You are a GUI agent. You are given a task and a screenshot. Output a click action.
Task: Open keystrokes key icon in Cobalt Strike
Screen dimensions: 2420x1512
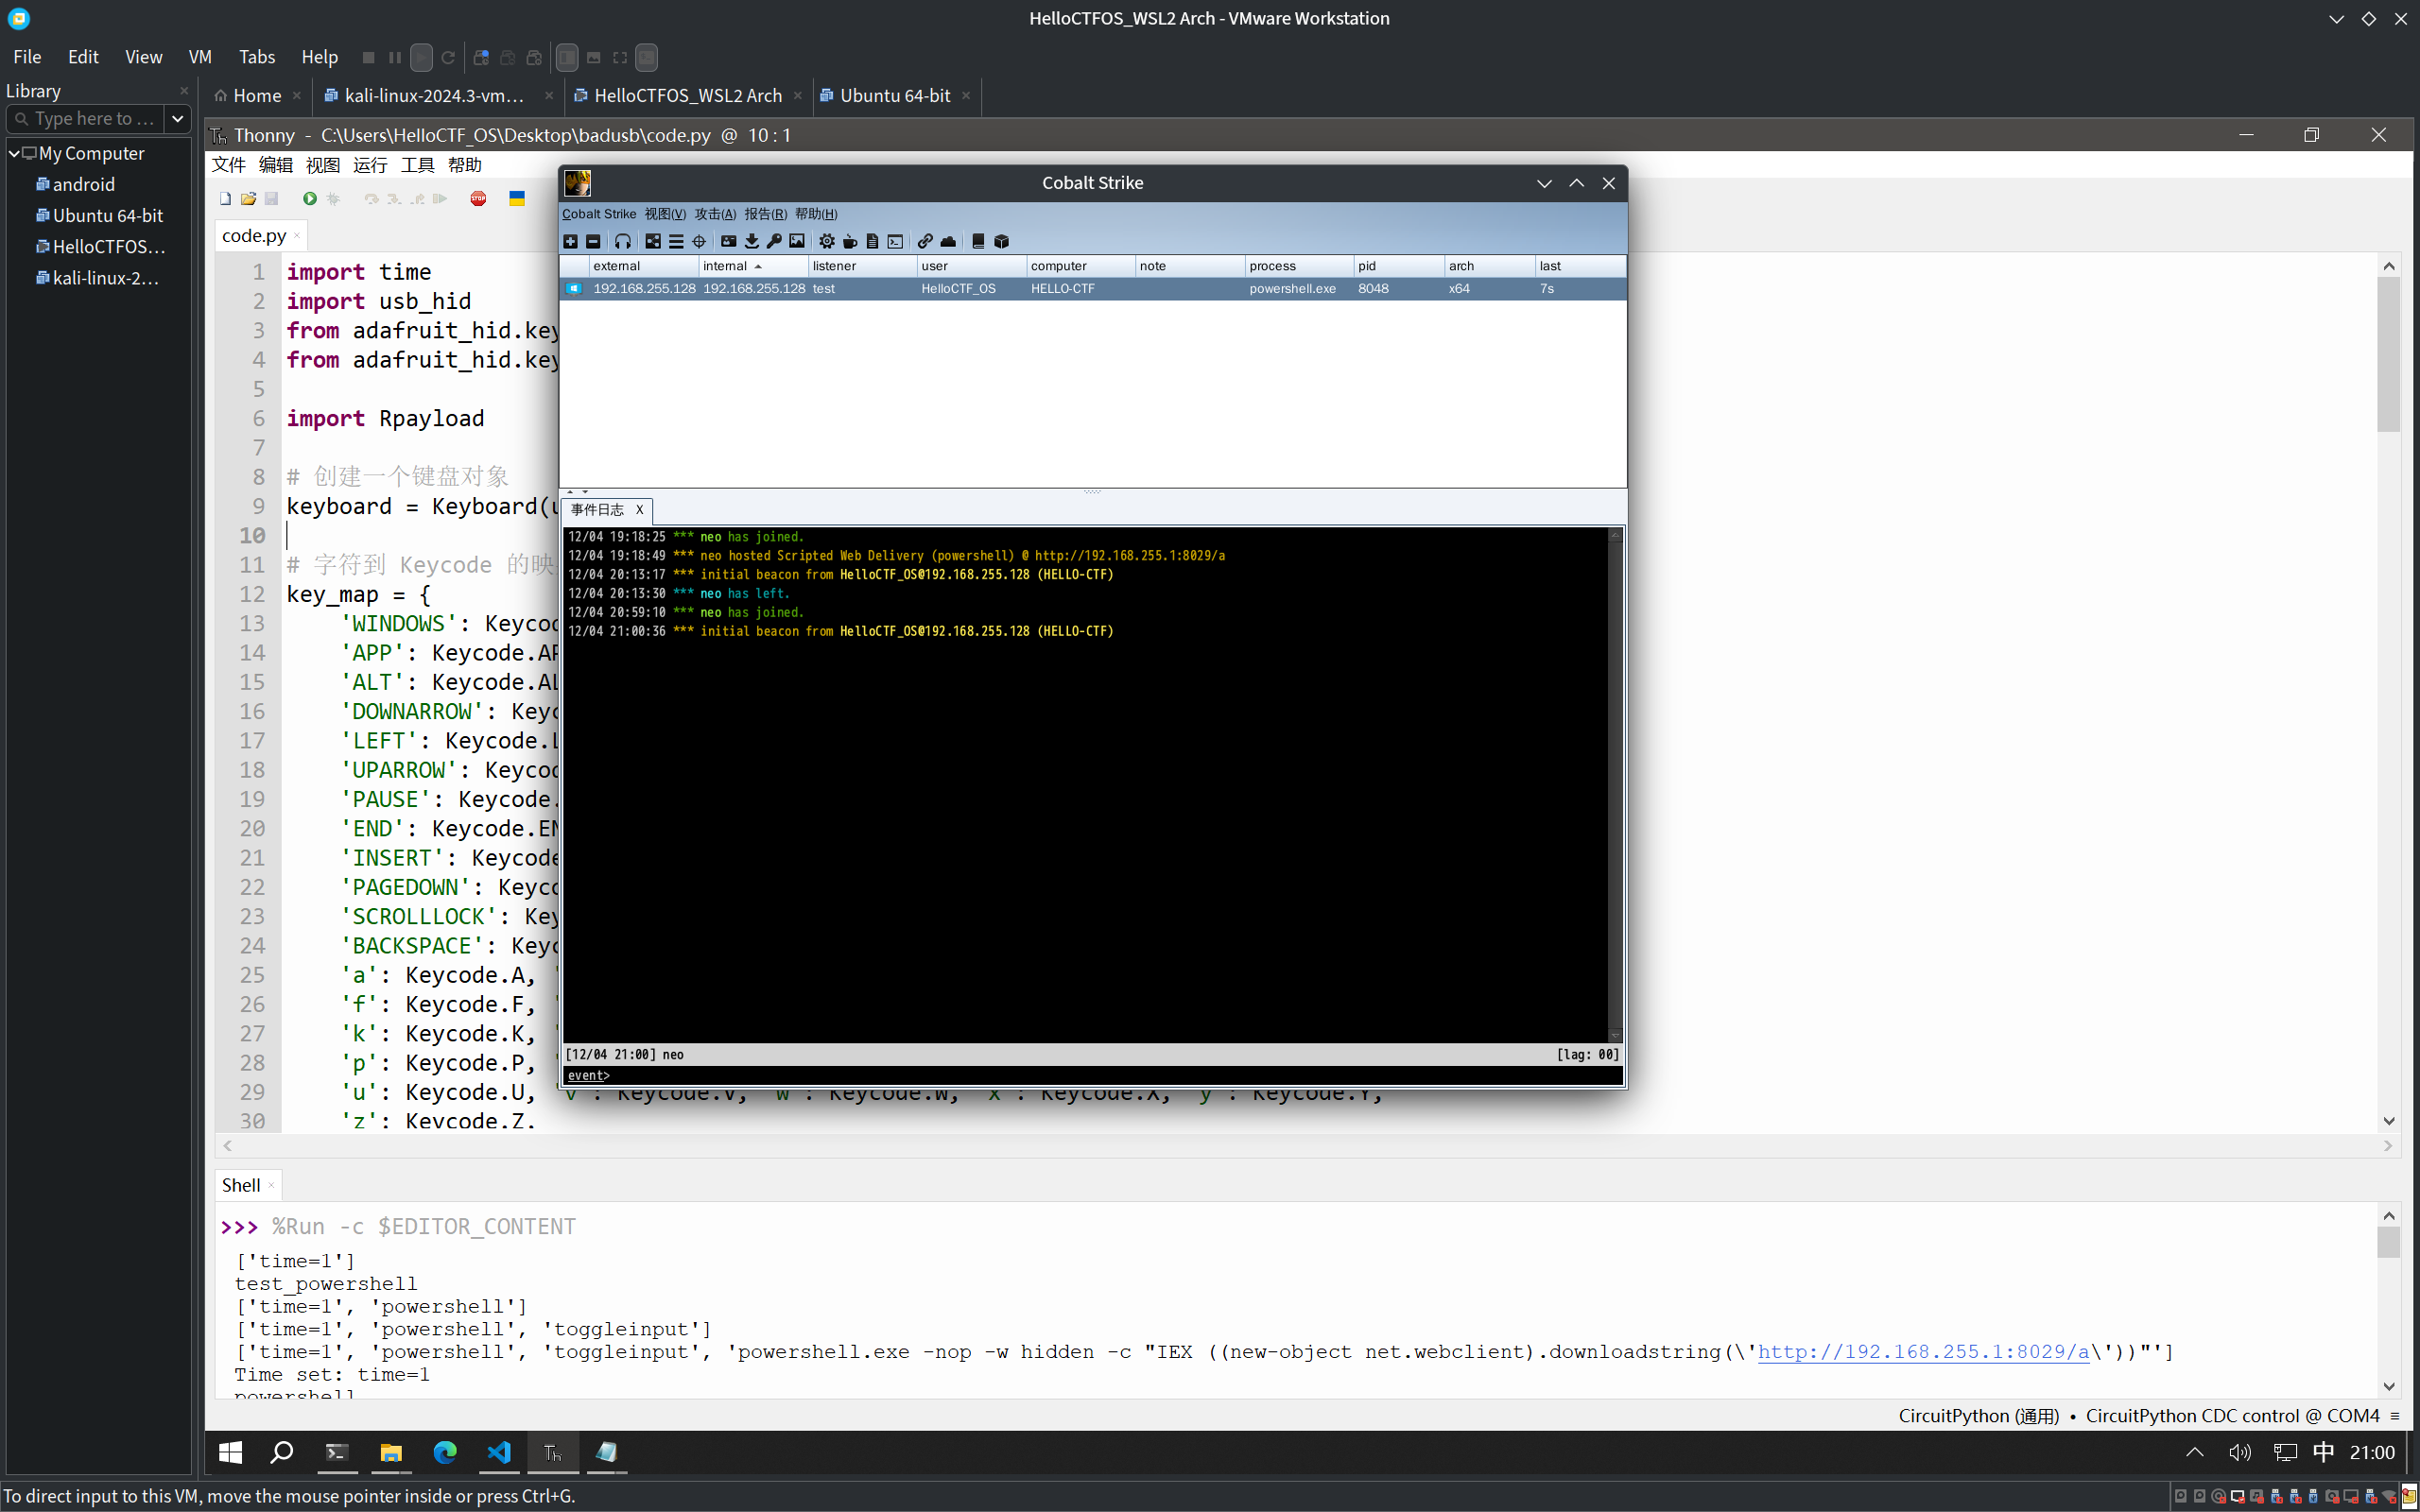pos(774,241)
